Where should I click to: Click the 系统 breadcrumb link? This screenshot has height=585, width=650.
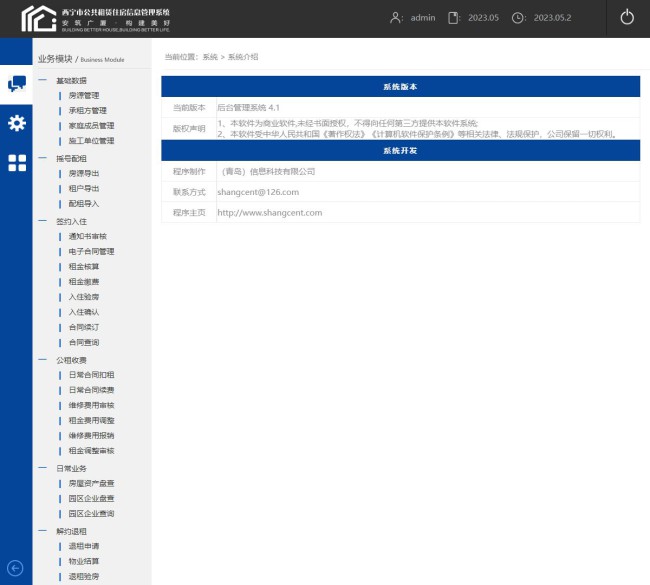tap(209, 57)
